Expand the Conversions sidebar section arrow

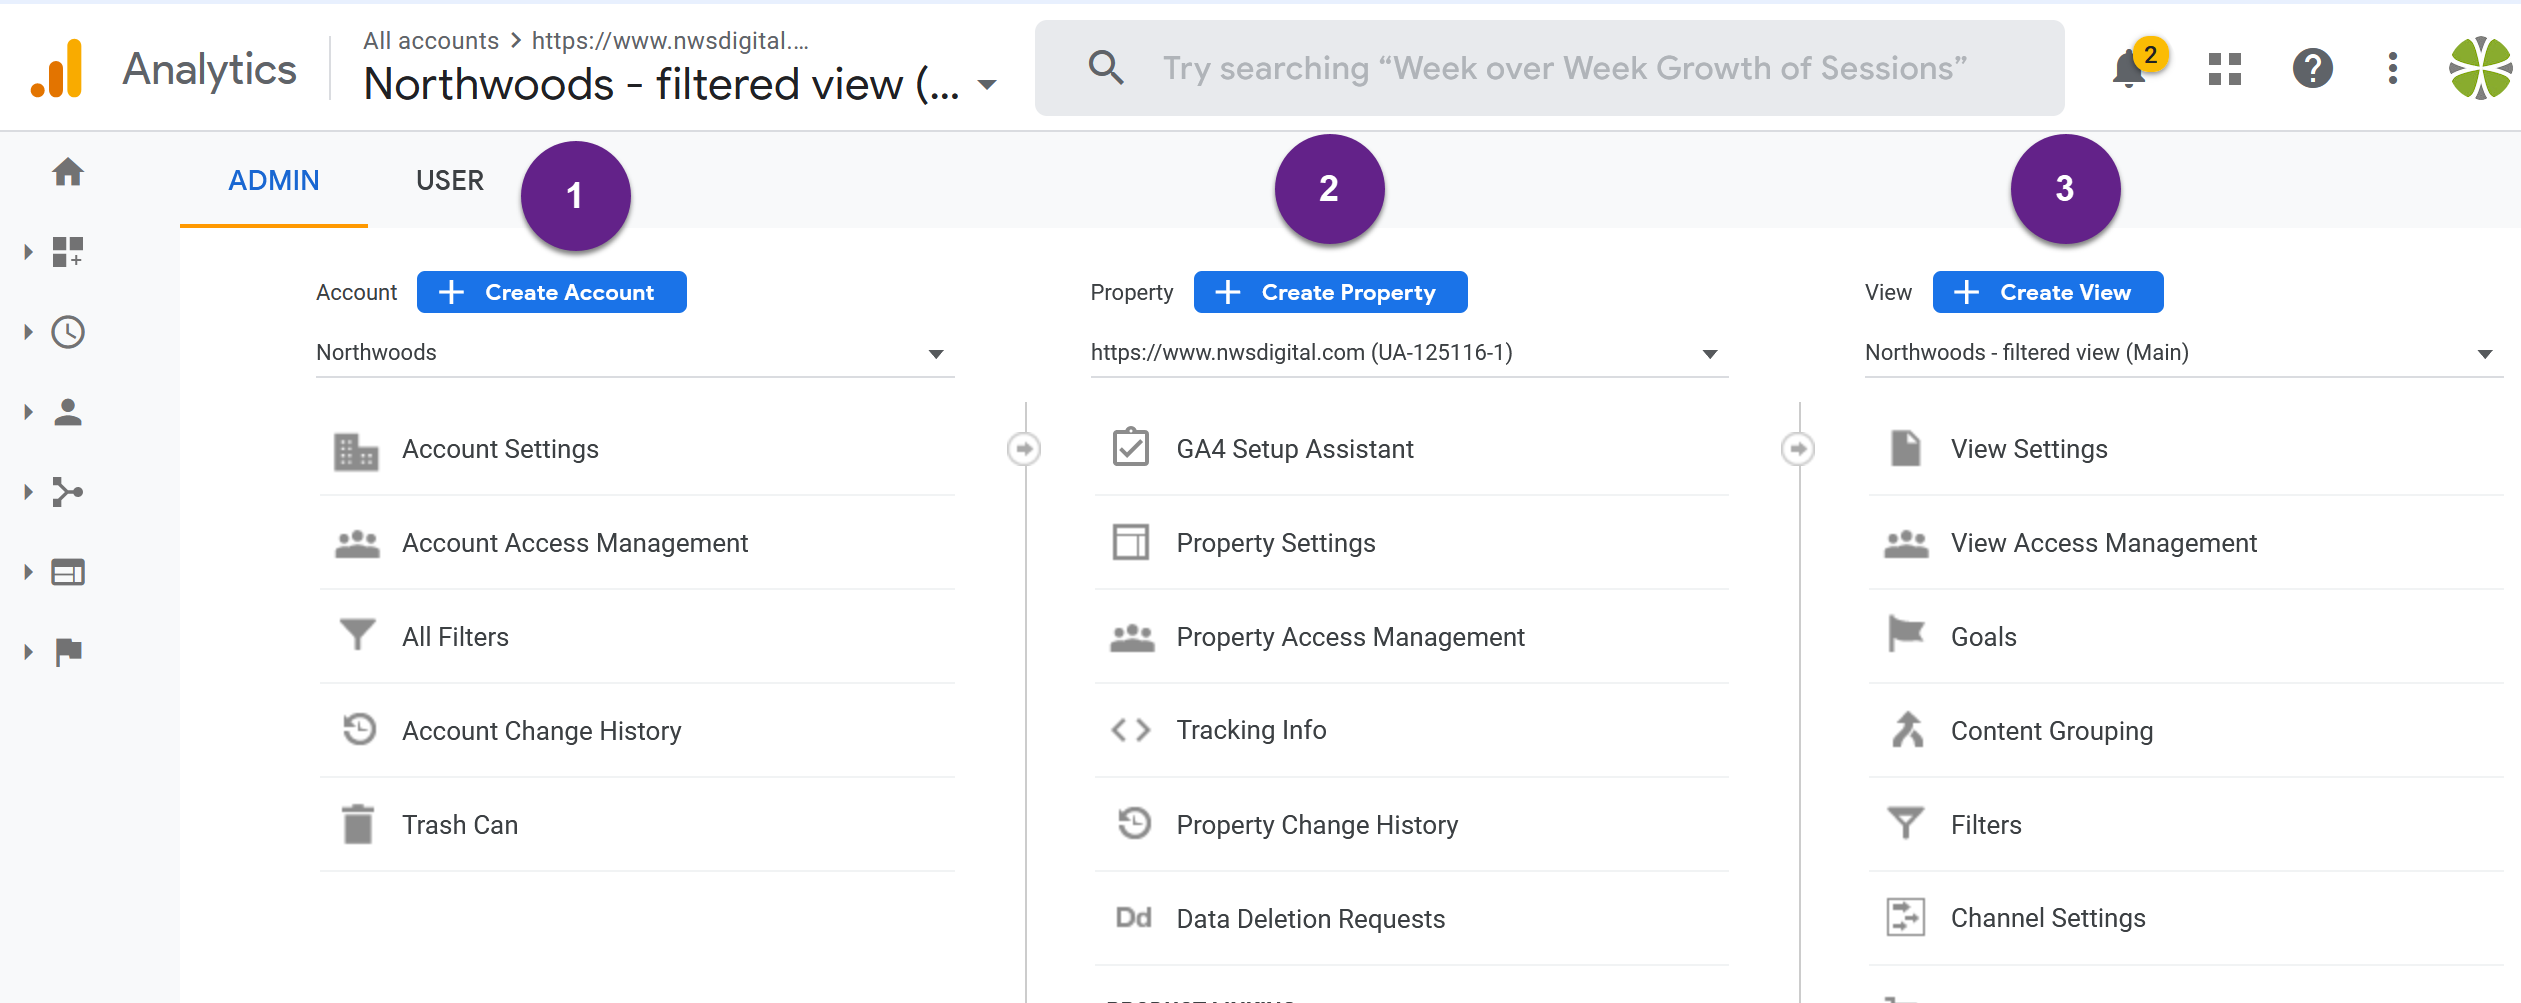[28, 652]
